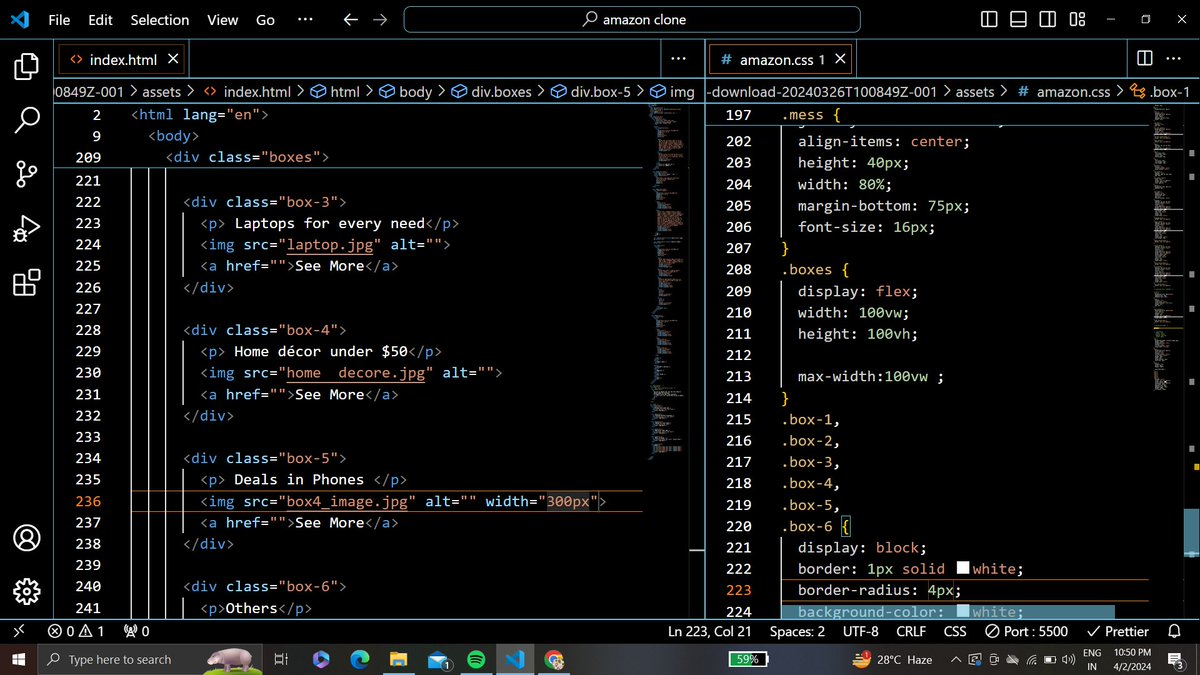Open the Windows Start menu
The image size is (1200, 675).
click(x=18, y=659)
